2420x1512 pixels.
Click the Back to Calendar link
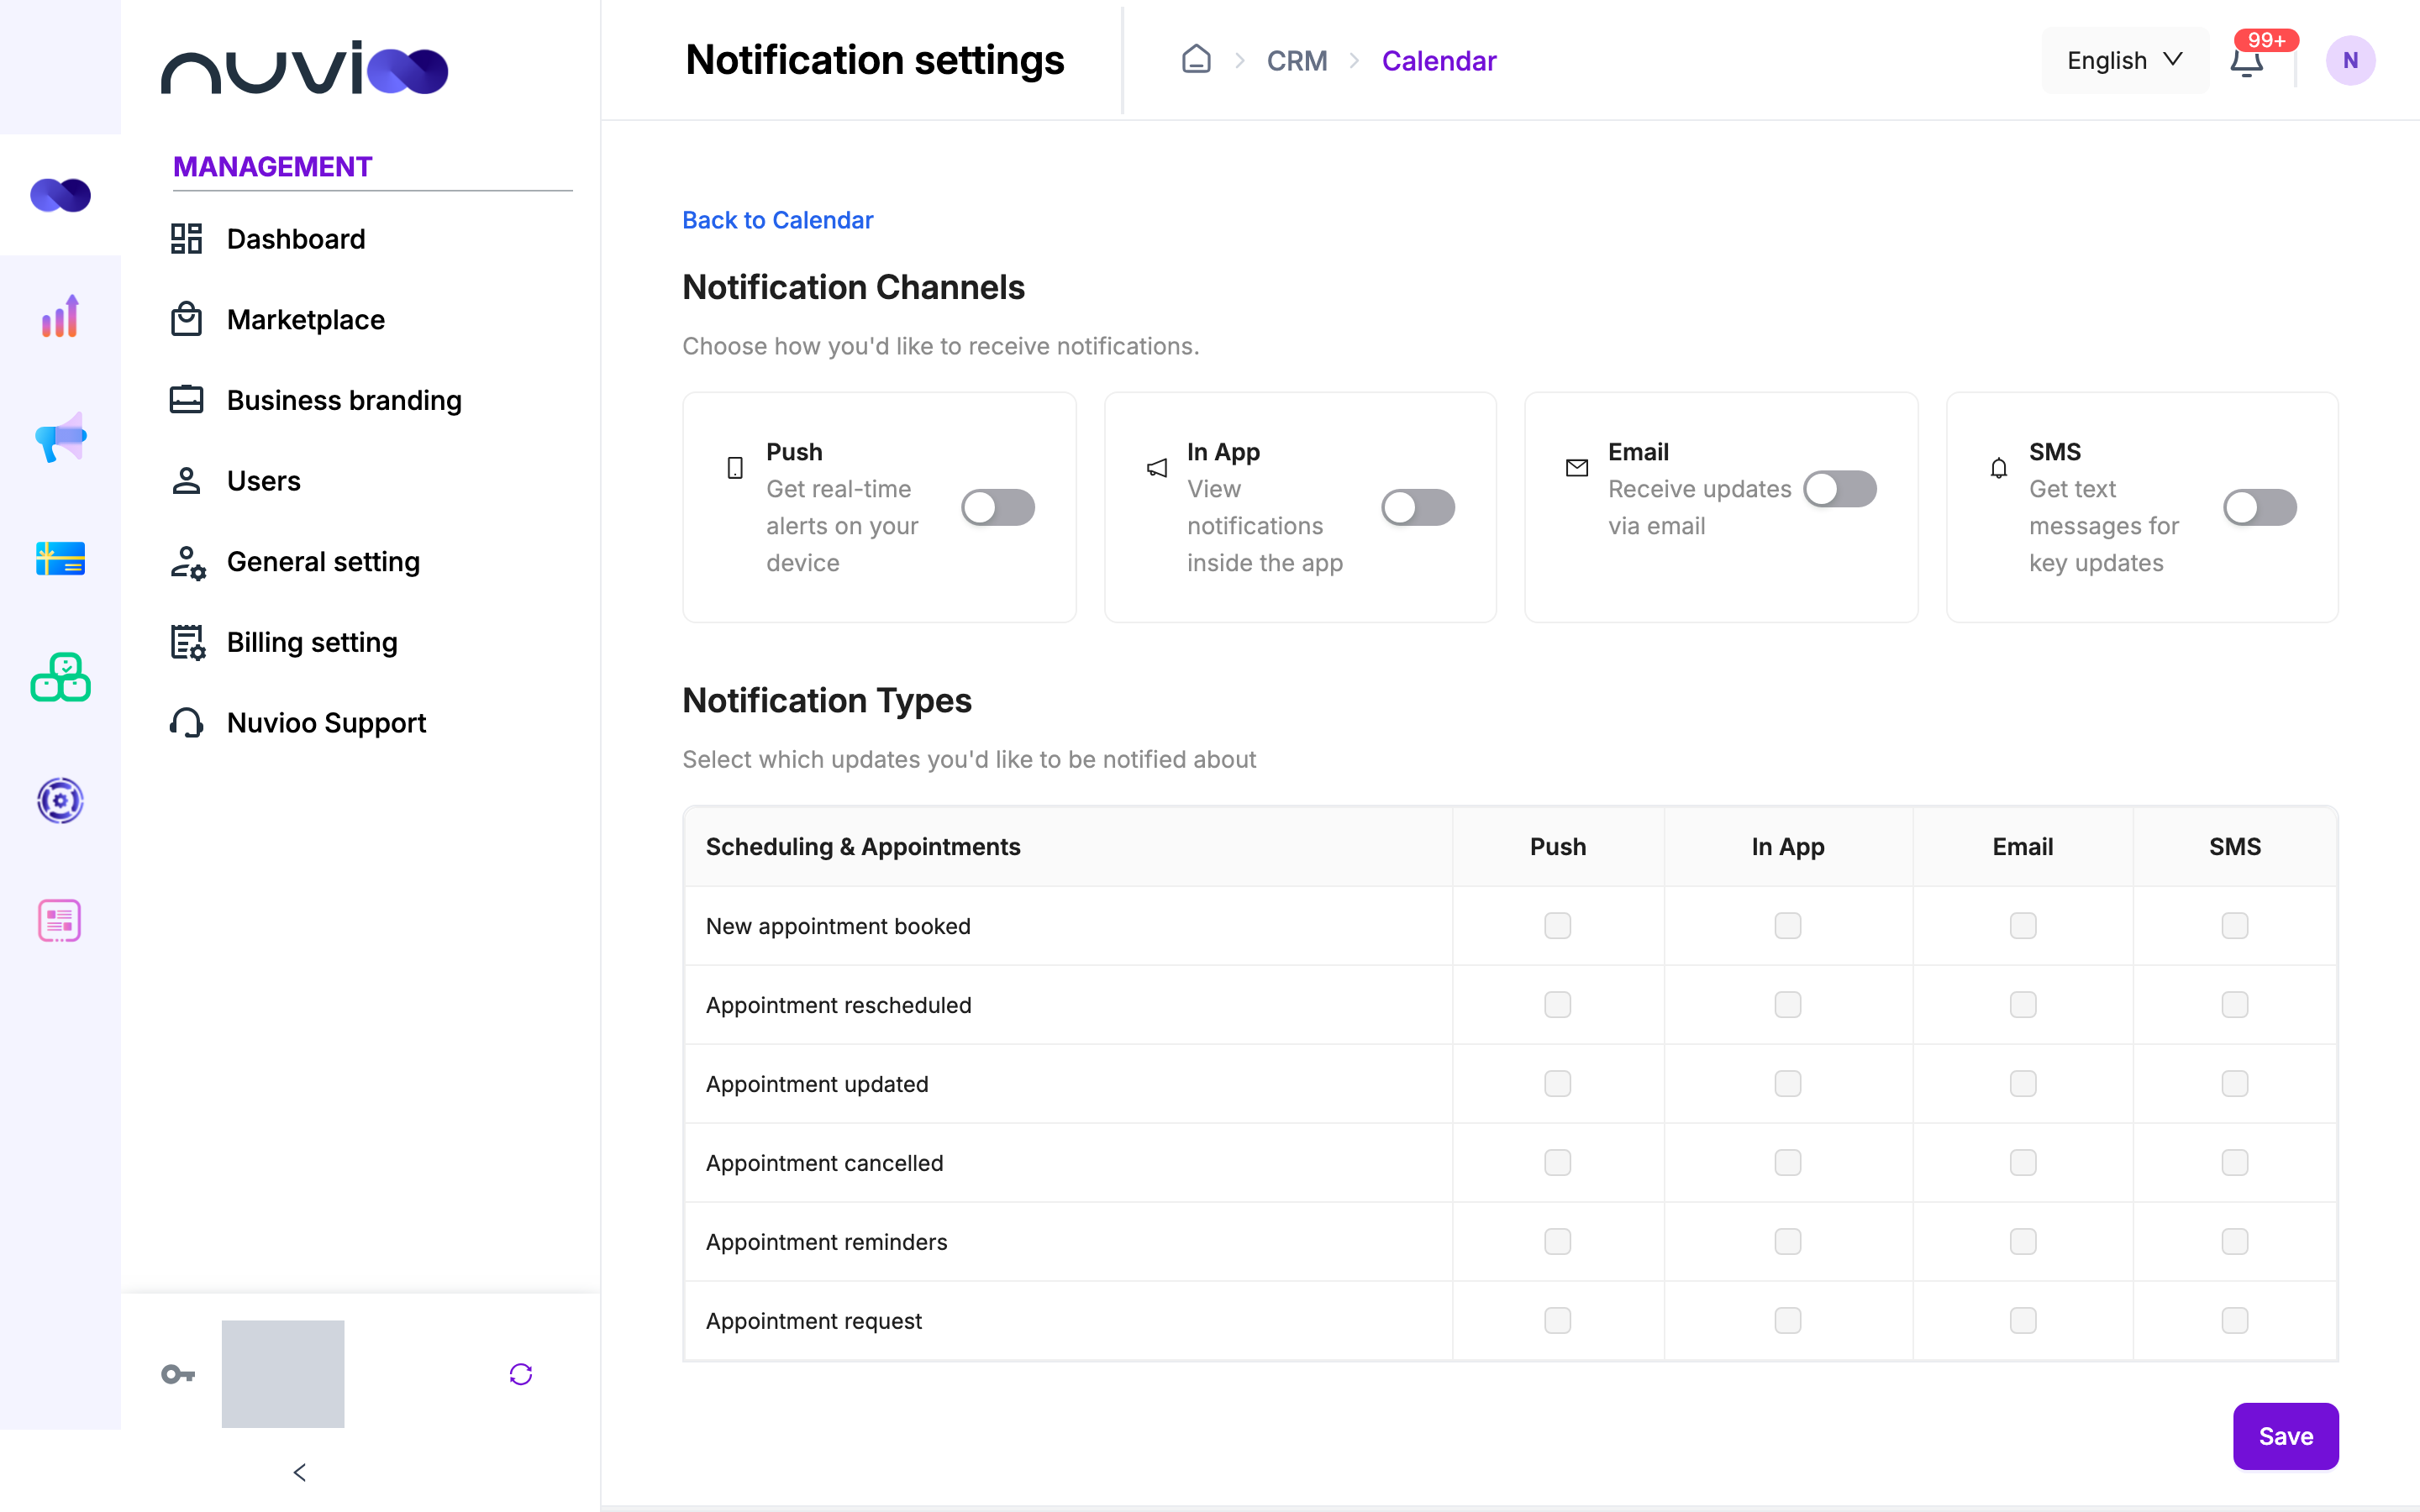(777, 220)
